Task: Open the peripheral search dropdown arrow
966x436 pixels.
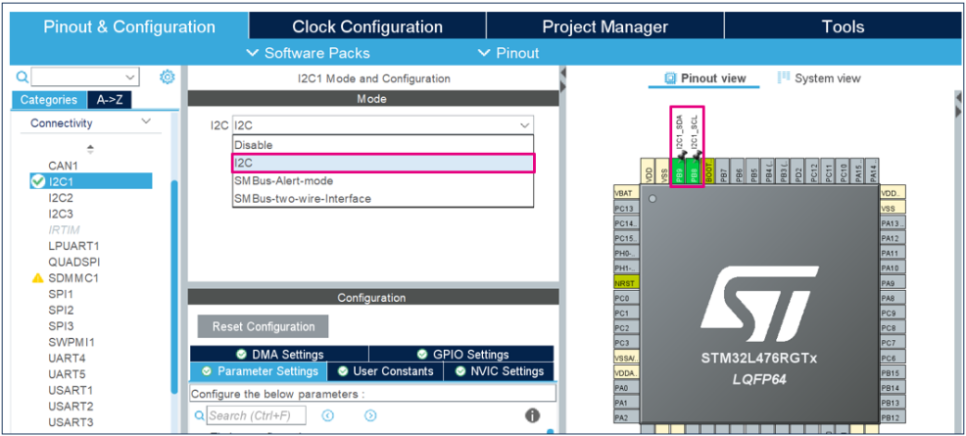Action: pos(130,77)
